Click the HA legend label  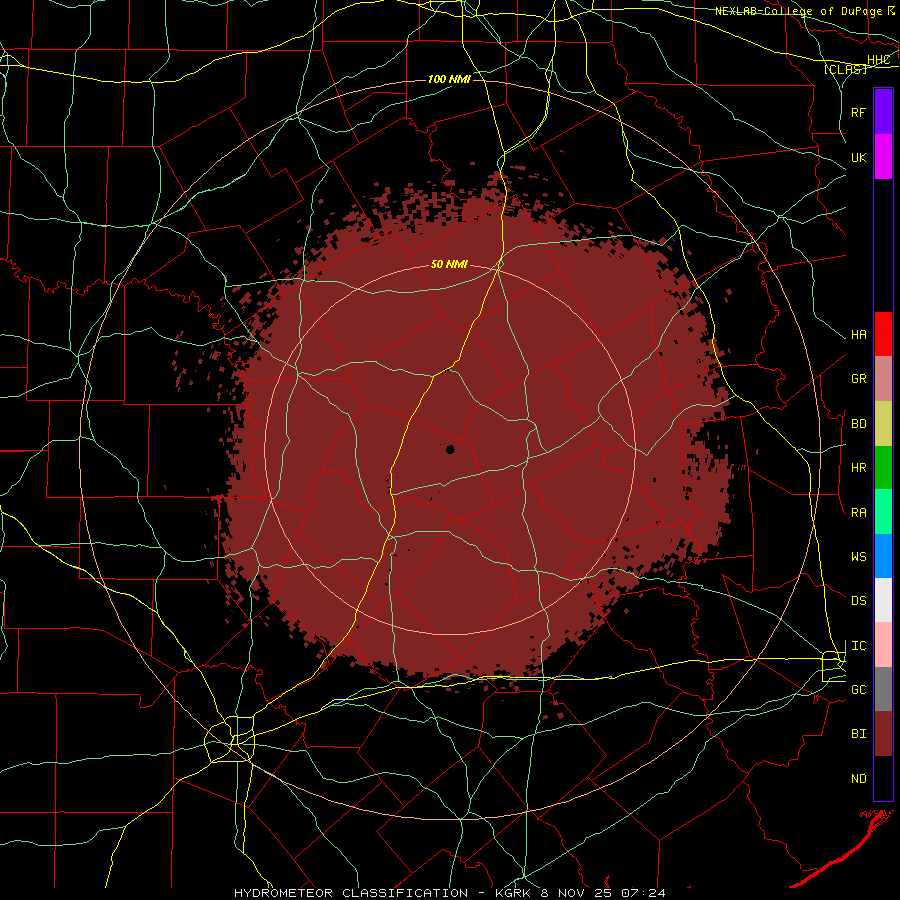[x=859, y=335]
